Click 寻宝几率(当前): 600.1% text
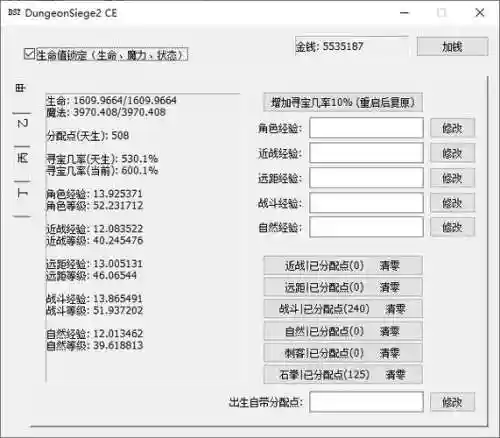The height and width of the screenshot is (438, 500). 102,171
